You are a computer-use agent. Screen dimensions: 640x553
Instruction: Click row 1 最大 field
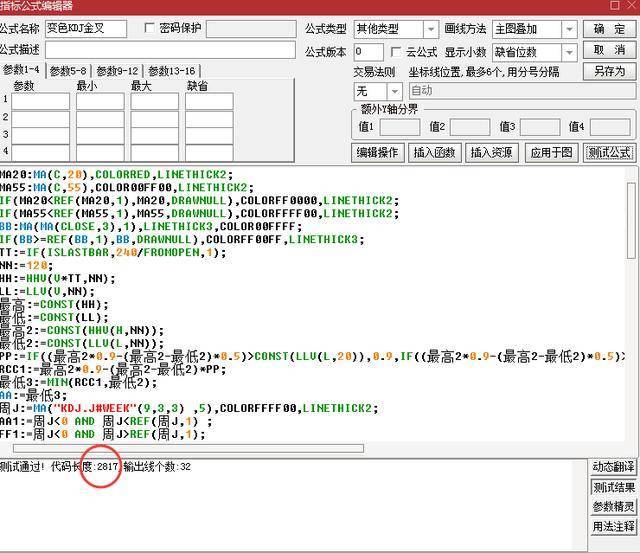click(155, 101)
